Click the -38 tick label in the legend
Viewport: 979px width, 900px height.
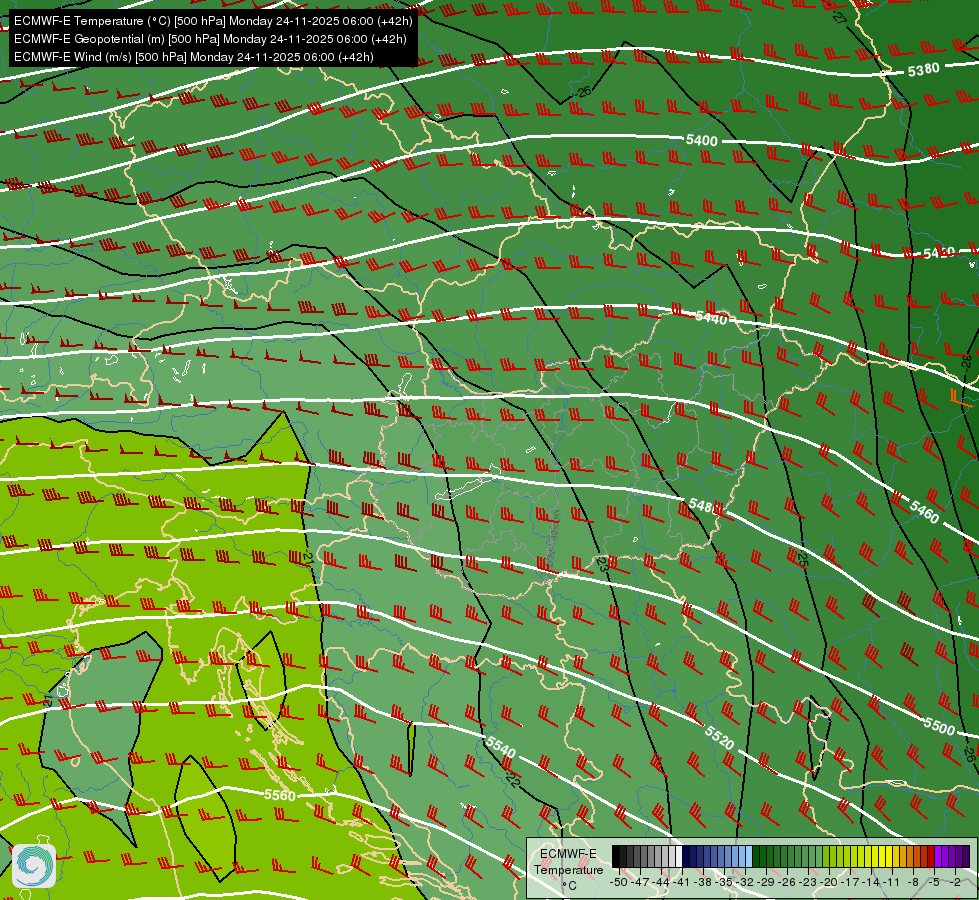[702, 882]
